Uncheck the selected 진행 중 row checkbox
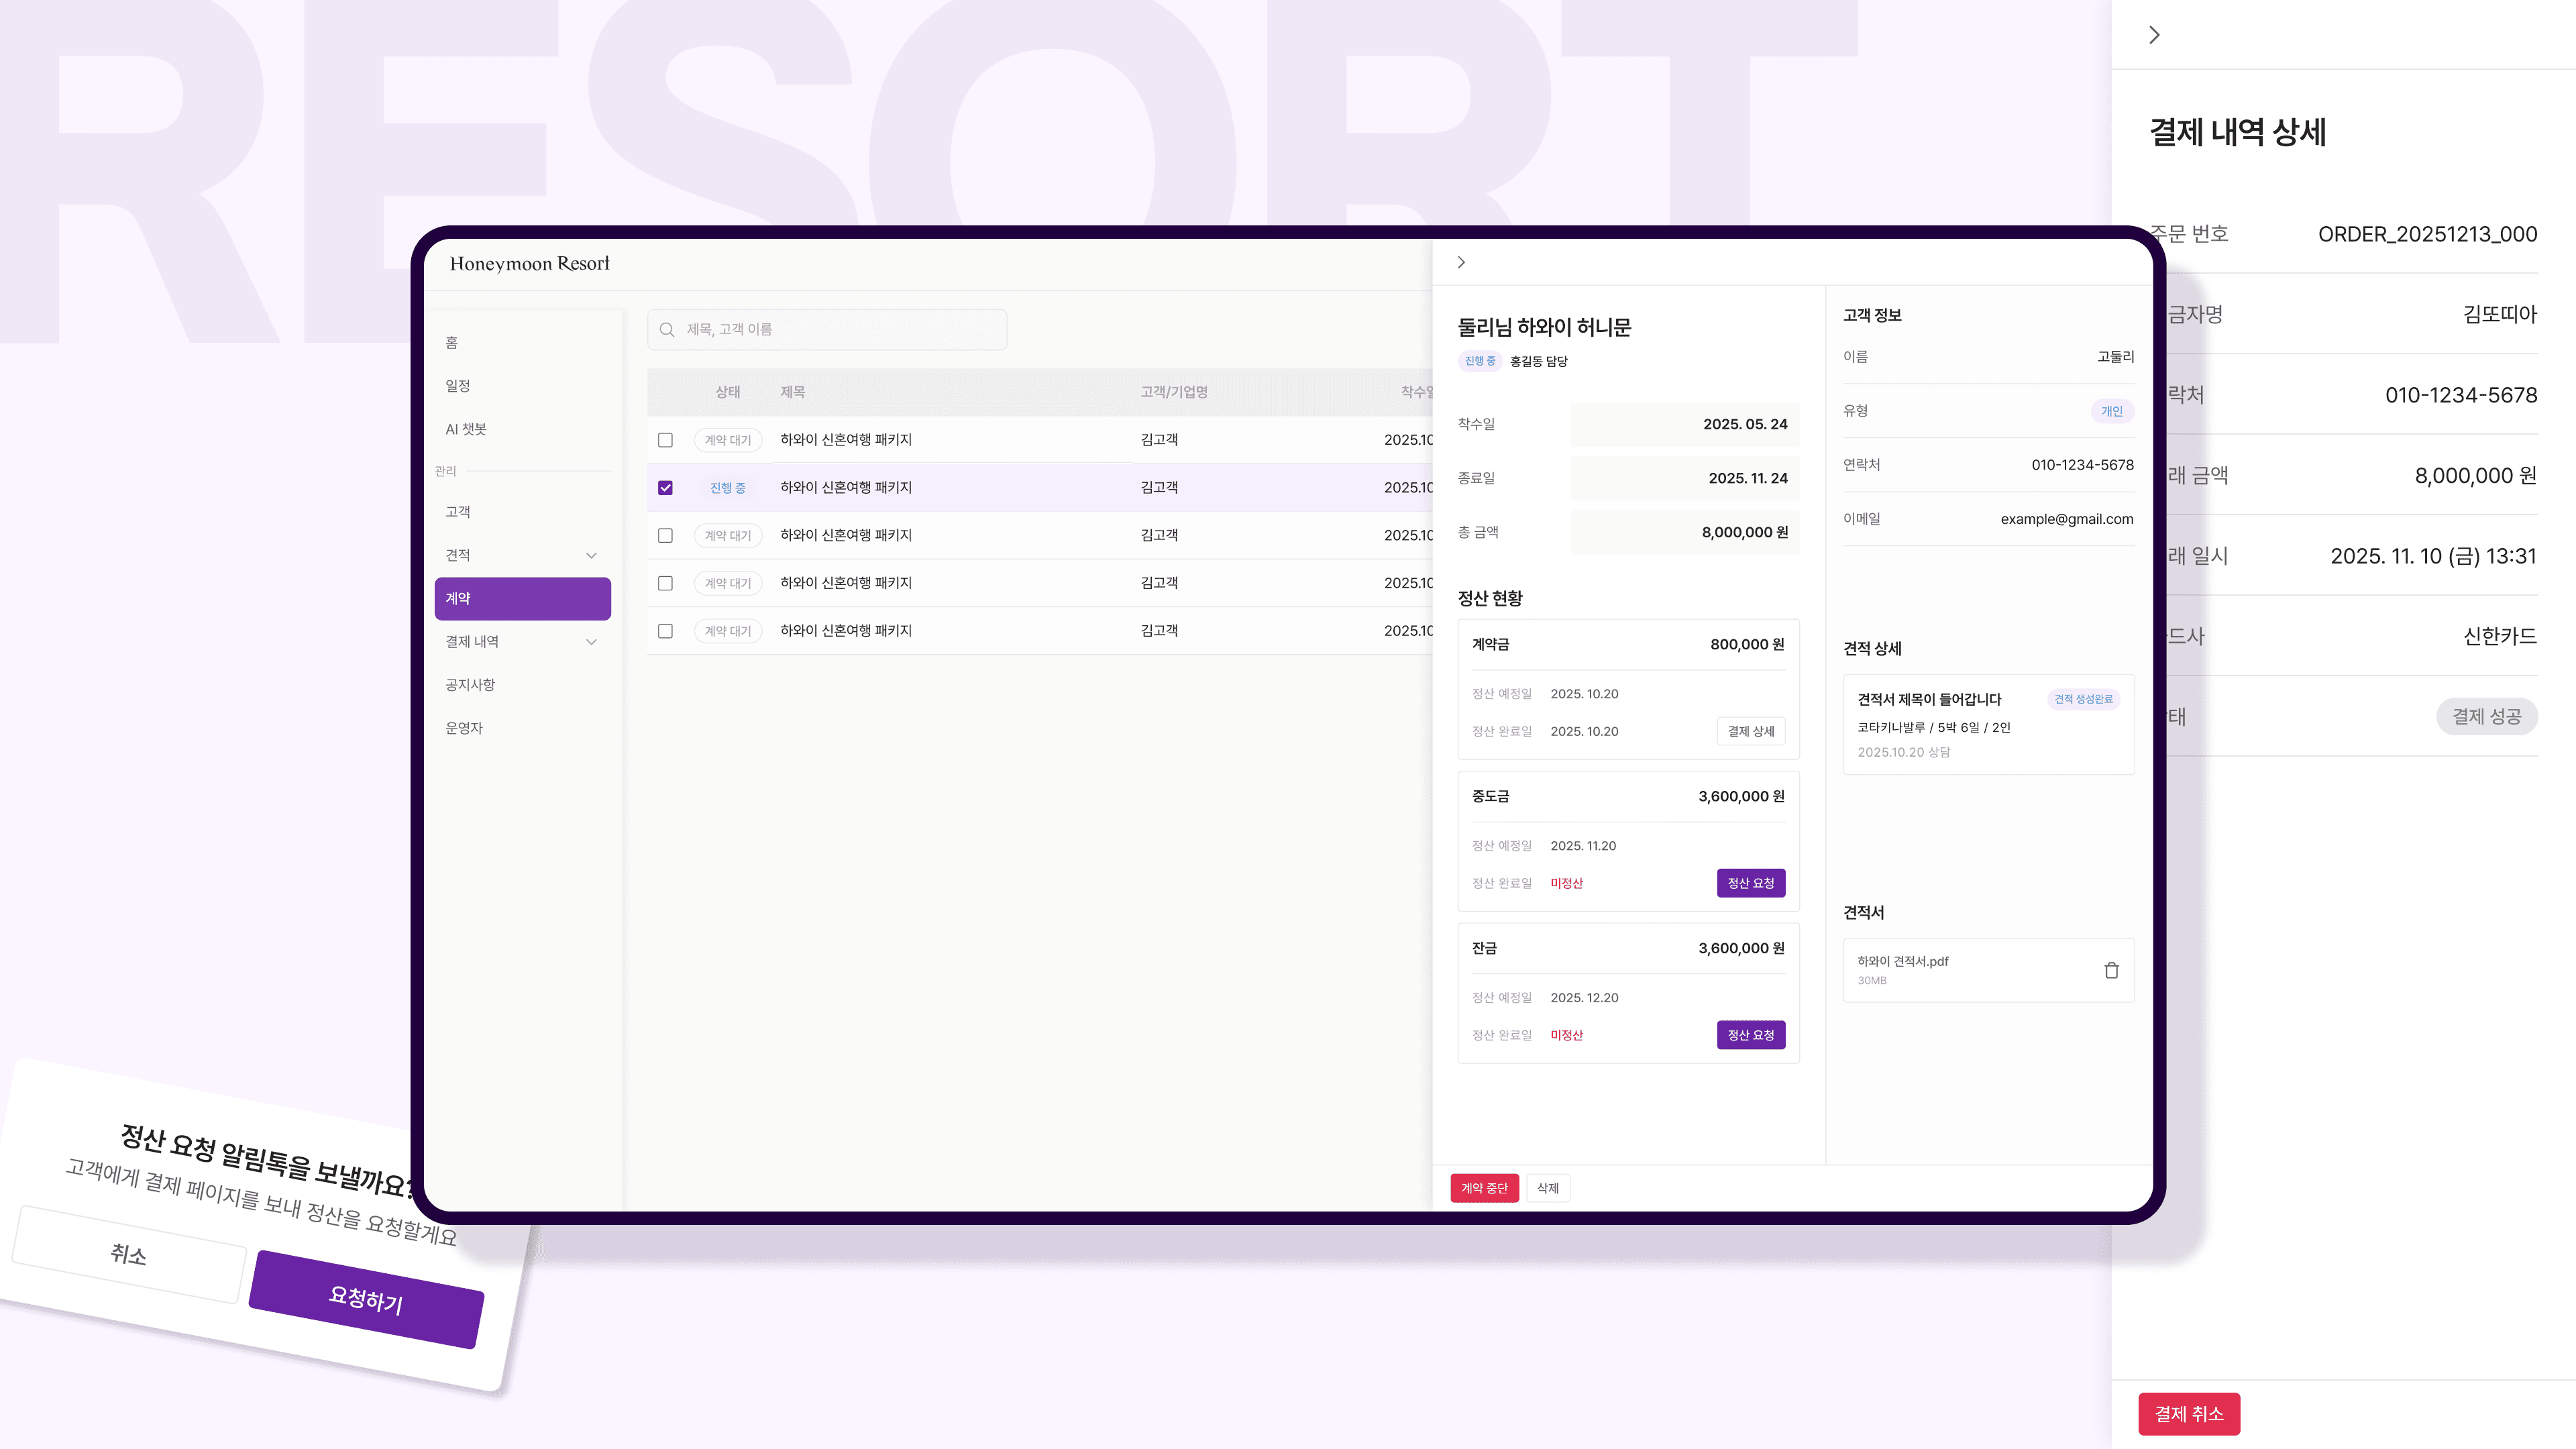This screenshot has height=1449, width=2576. click(665, 488)
